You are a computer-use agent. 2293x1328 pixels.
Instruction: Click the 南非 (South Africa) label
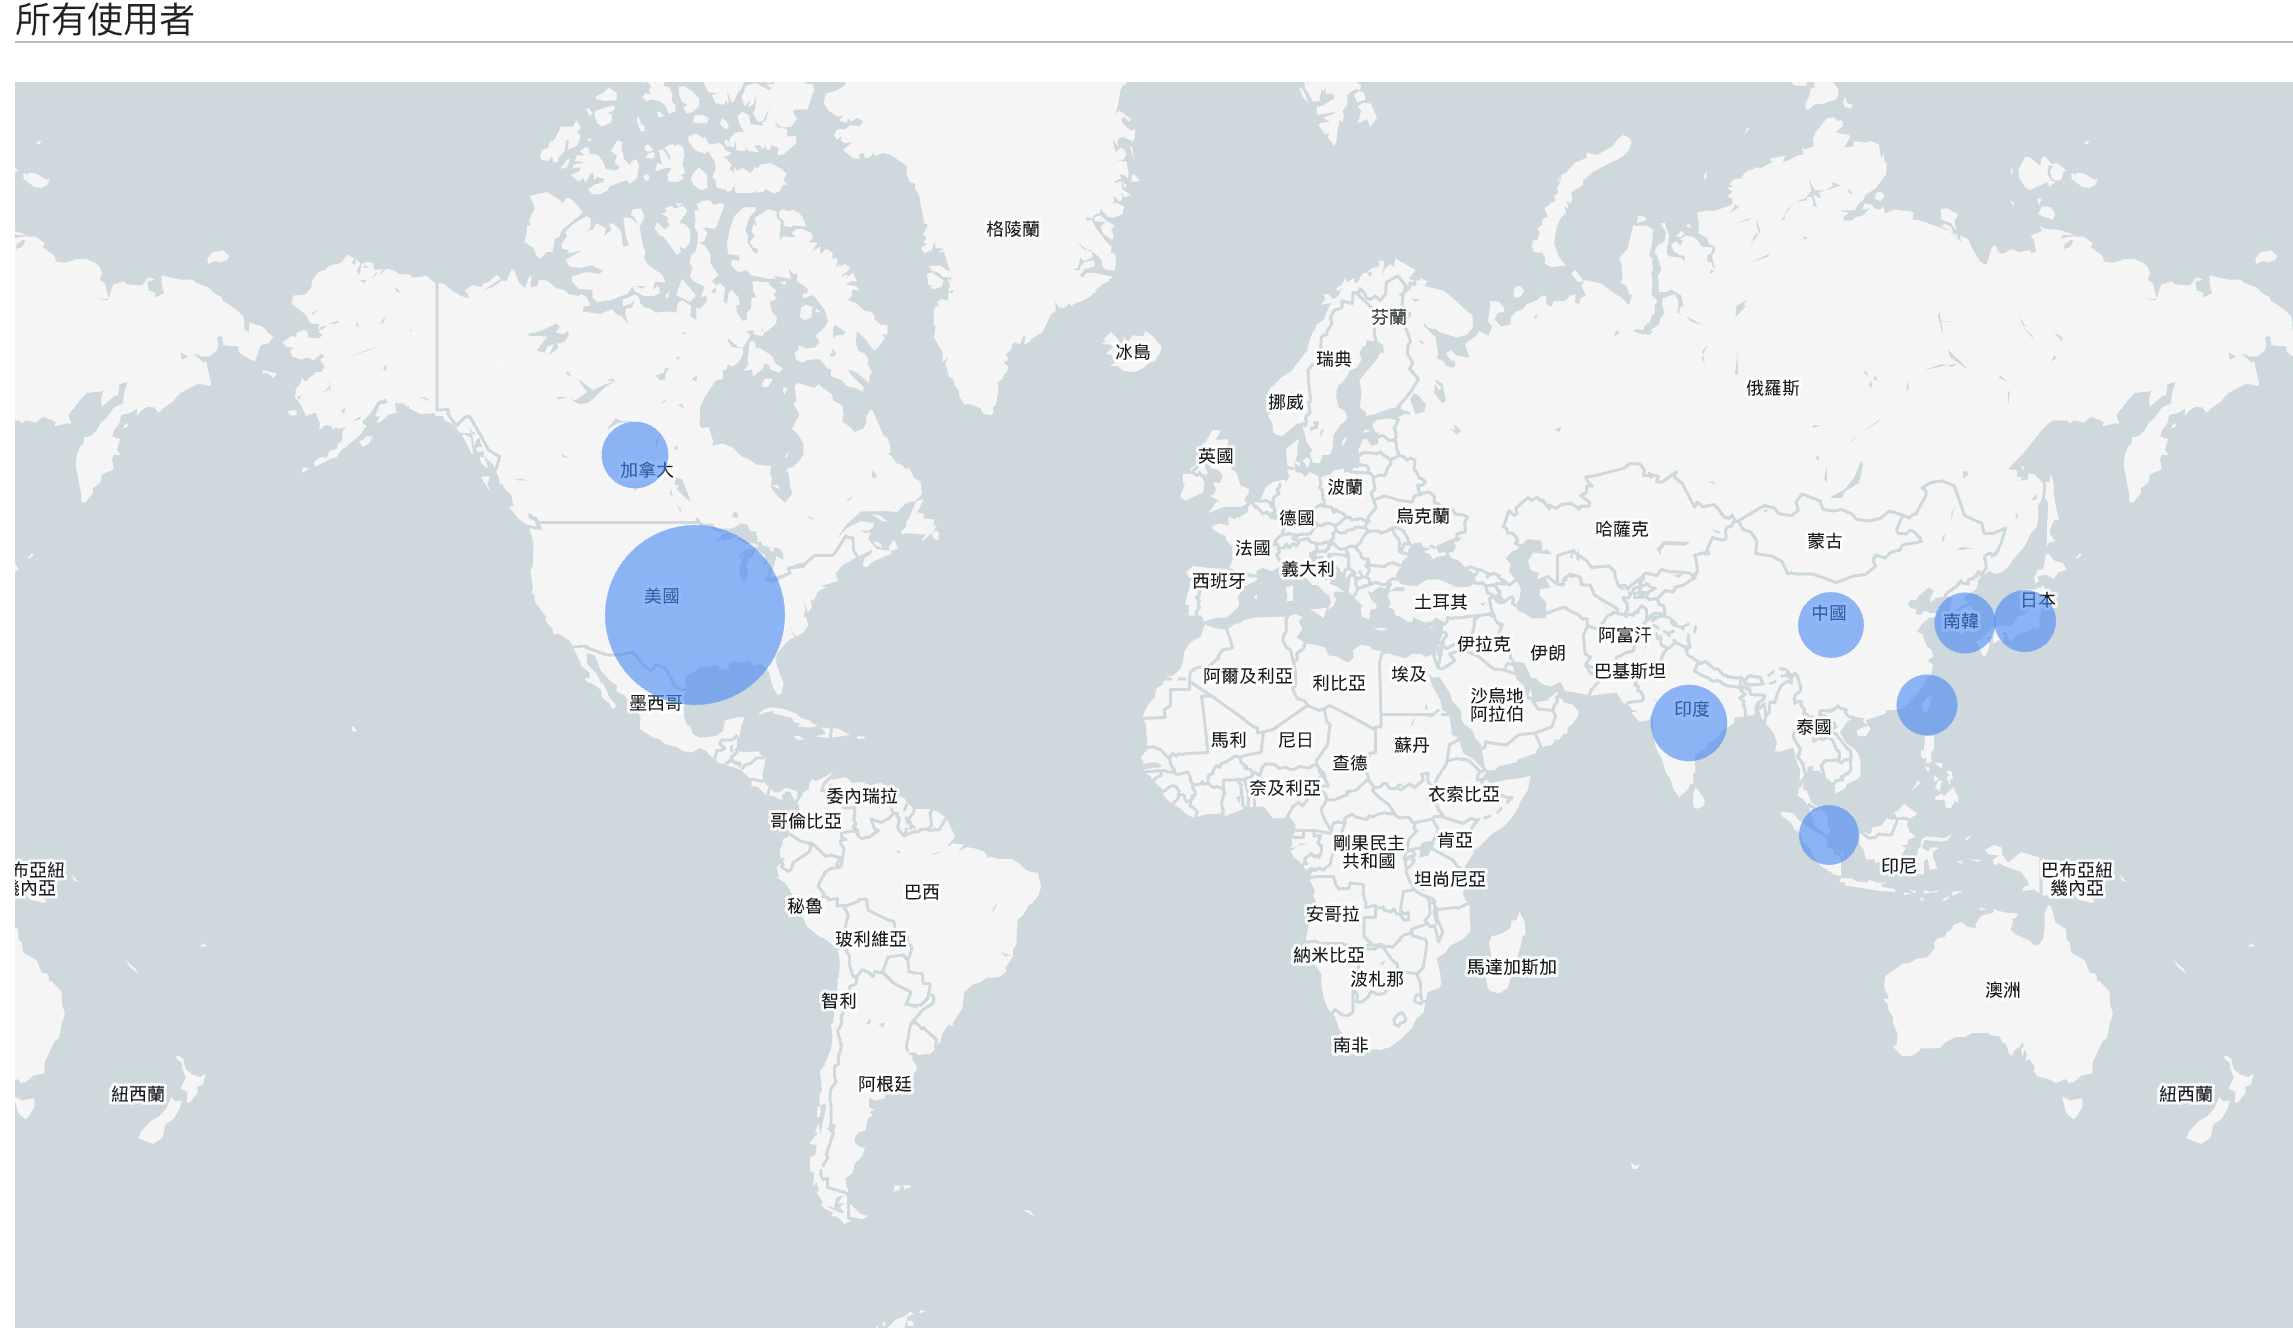click(1350, 1045)
